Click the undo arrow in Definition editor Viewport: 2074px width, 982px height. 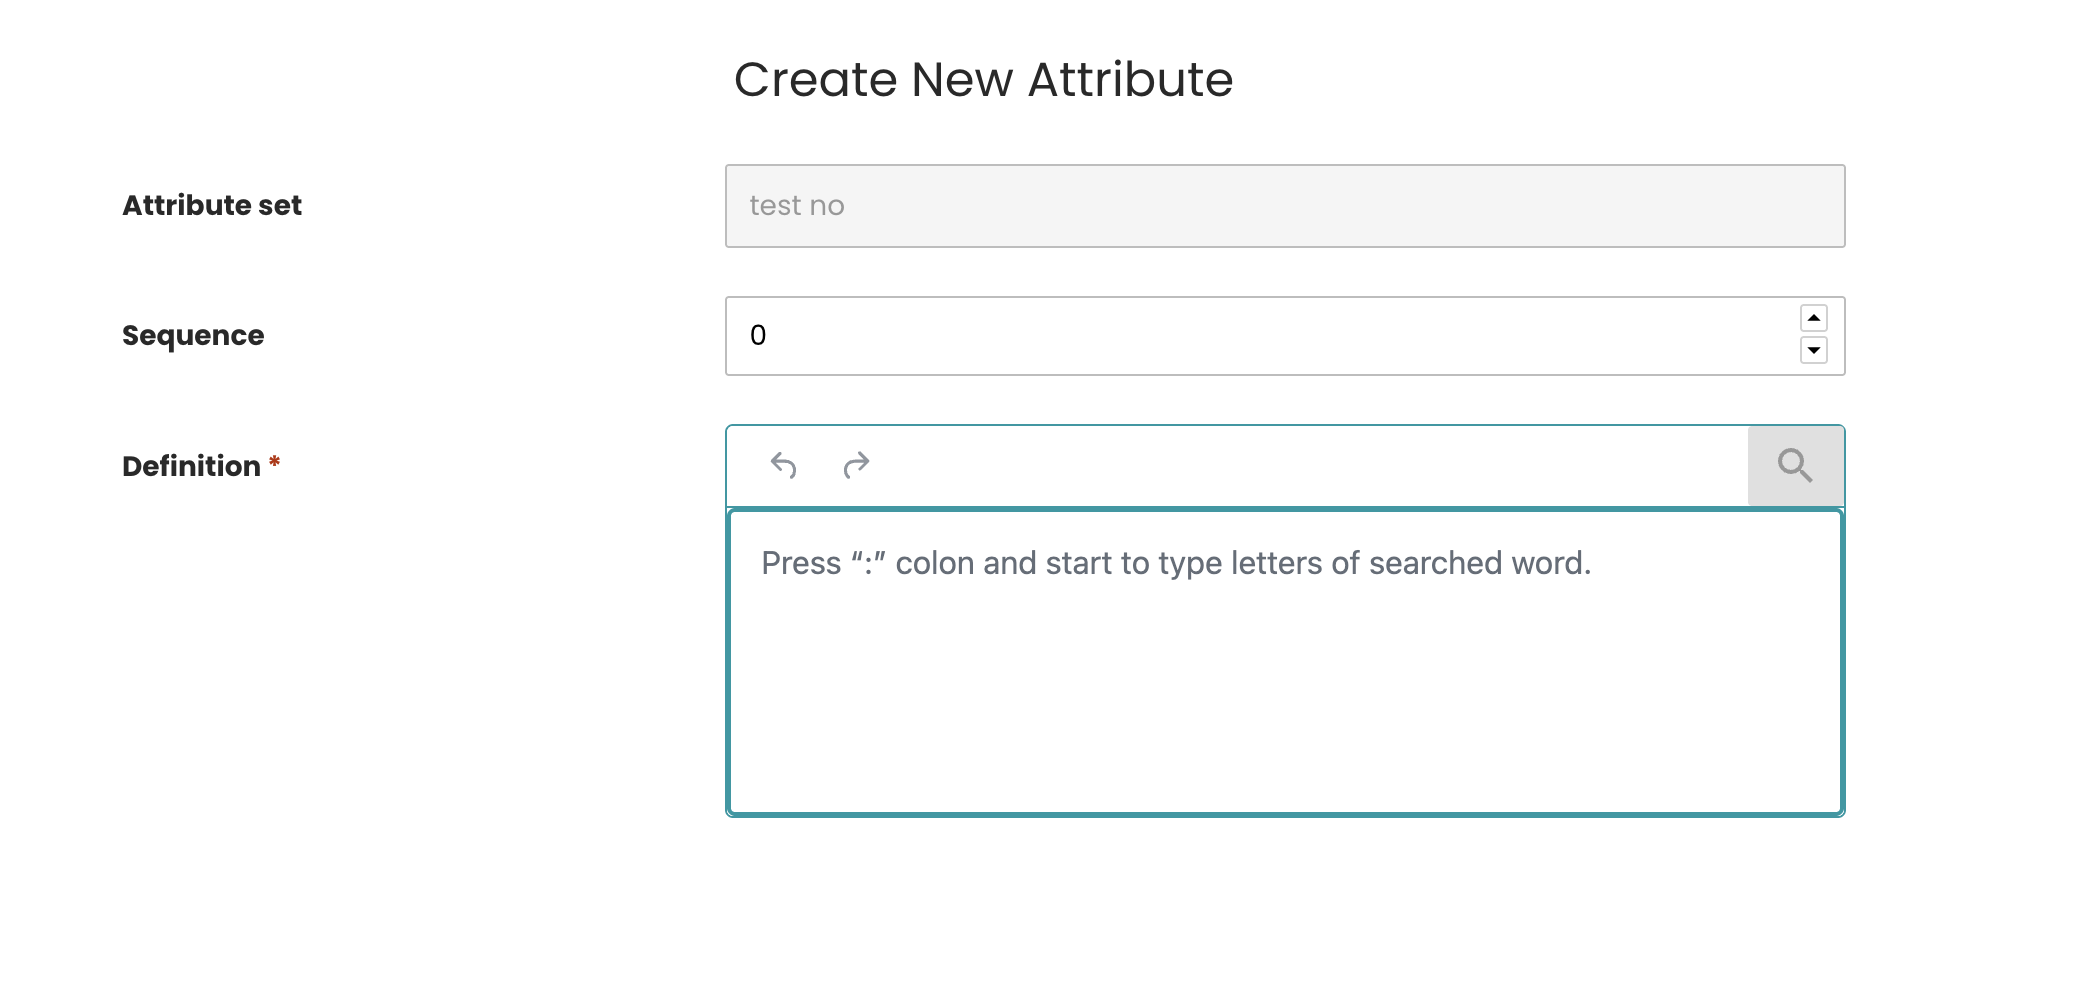pos(783,465)
